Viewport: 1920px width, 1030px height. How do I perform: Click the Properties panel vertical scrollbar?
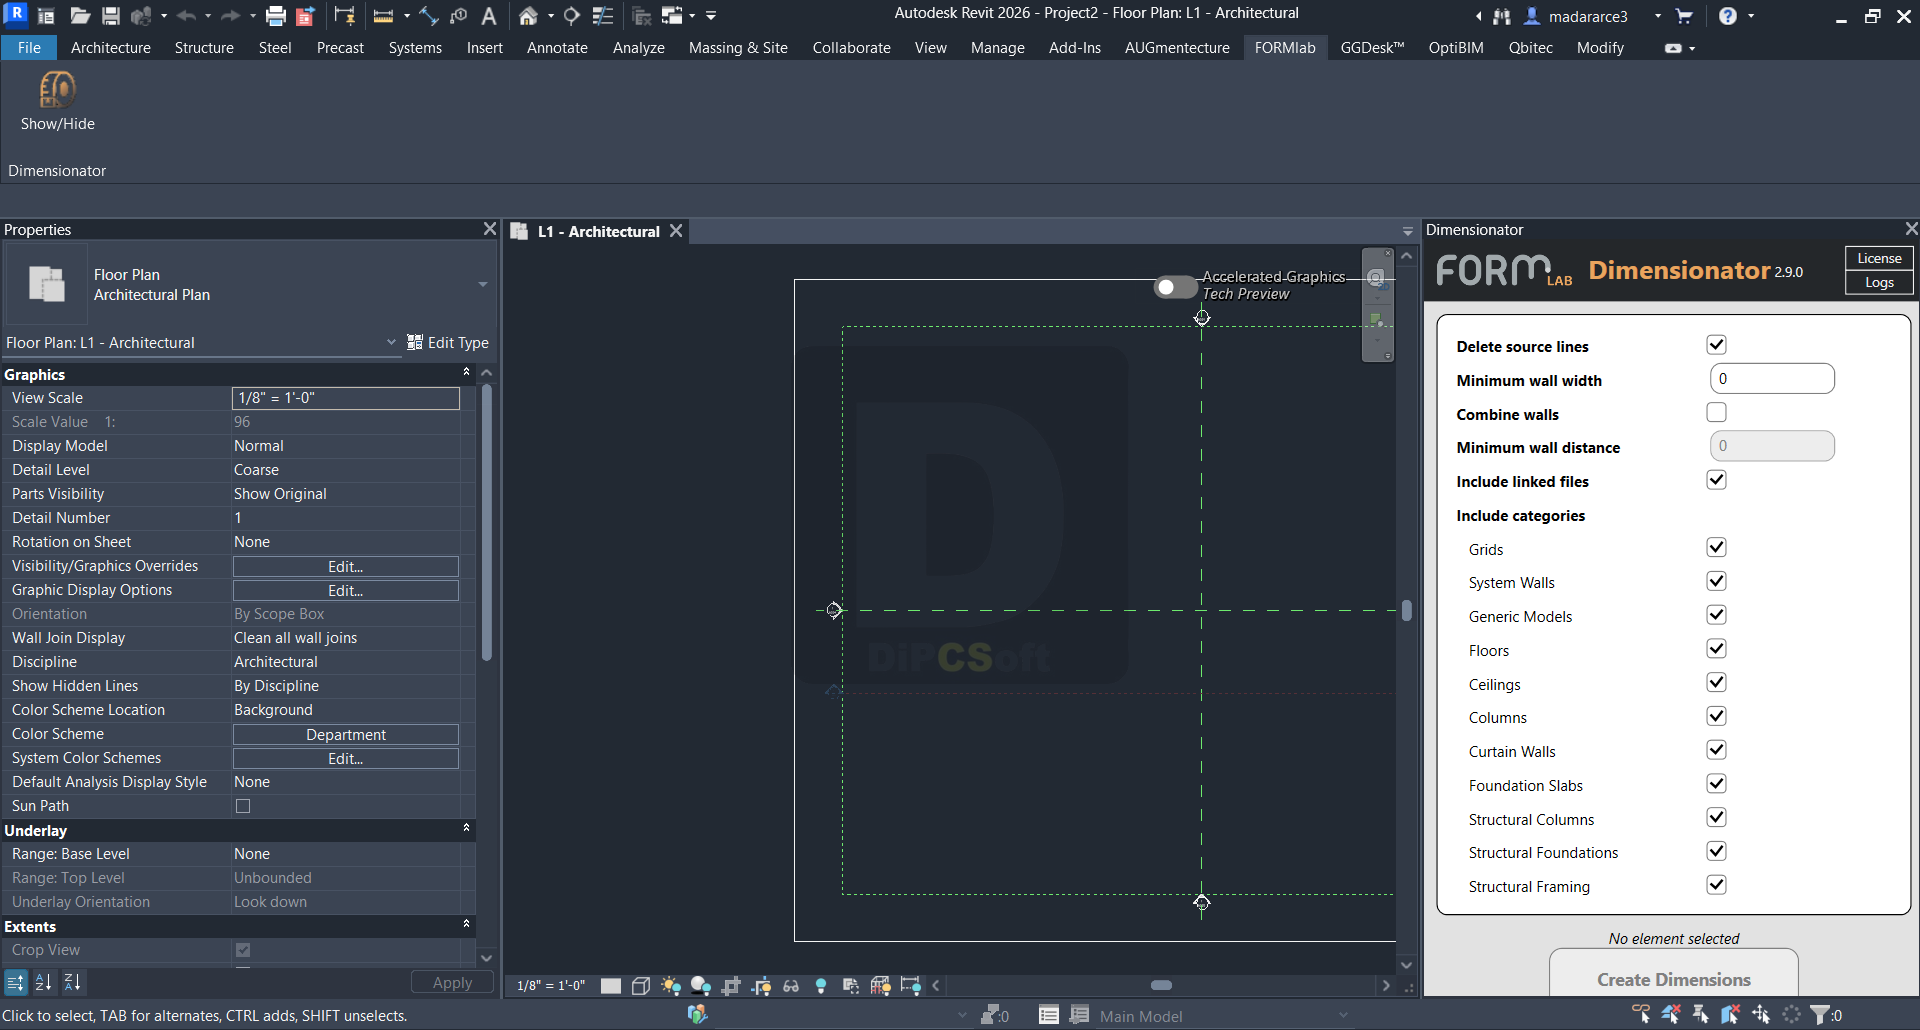(487, 523)
